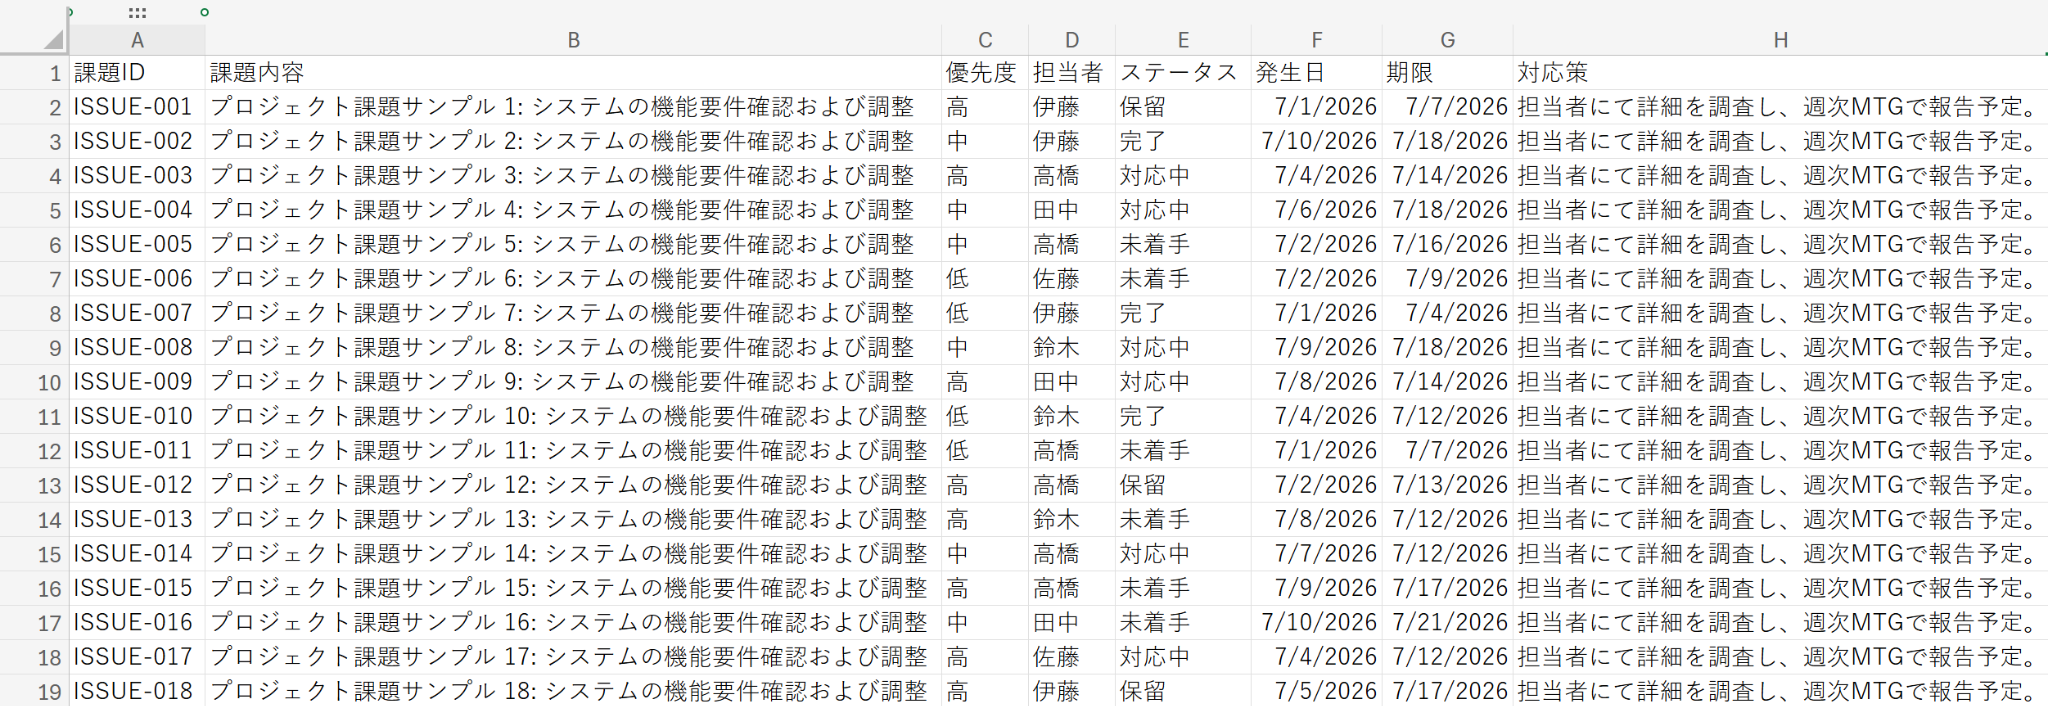
Task: Select column B header
Action: (x=573, y=40)
